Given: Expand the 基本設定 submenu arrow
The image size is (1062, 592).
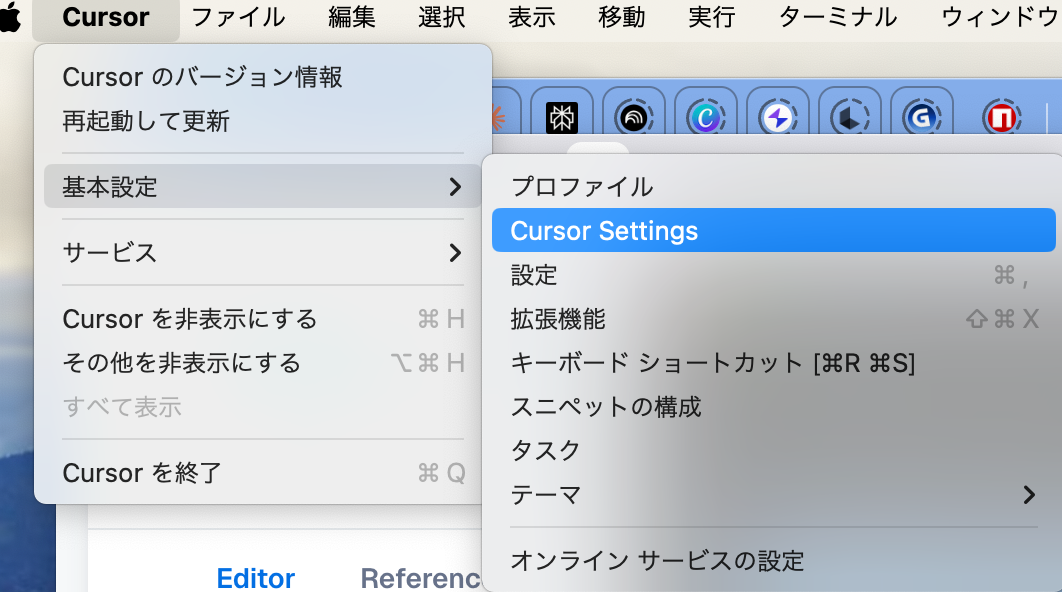Looking at the screenshot, I should tap(455, 187).
